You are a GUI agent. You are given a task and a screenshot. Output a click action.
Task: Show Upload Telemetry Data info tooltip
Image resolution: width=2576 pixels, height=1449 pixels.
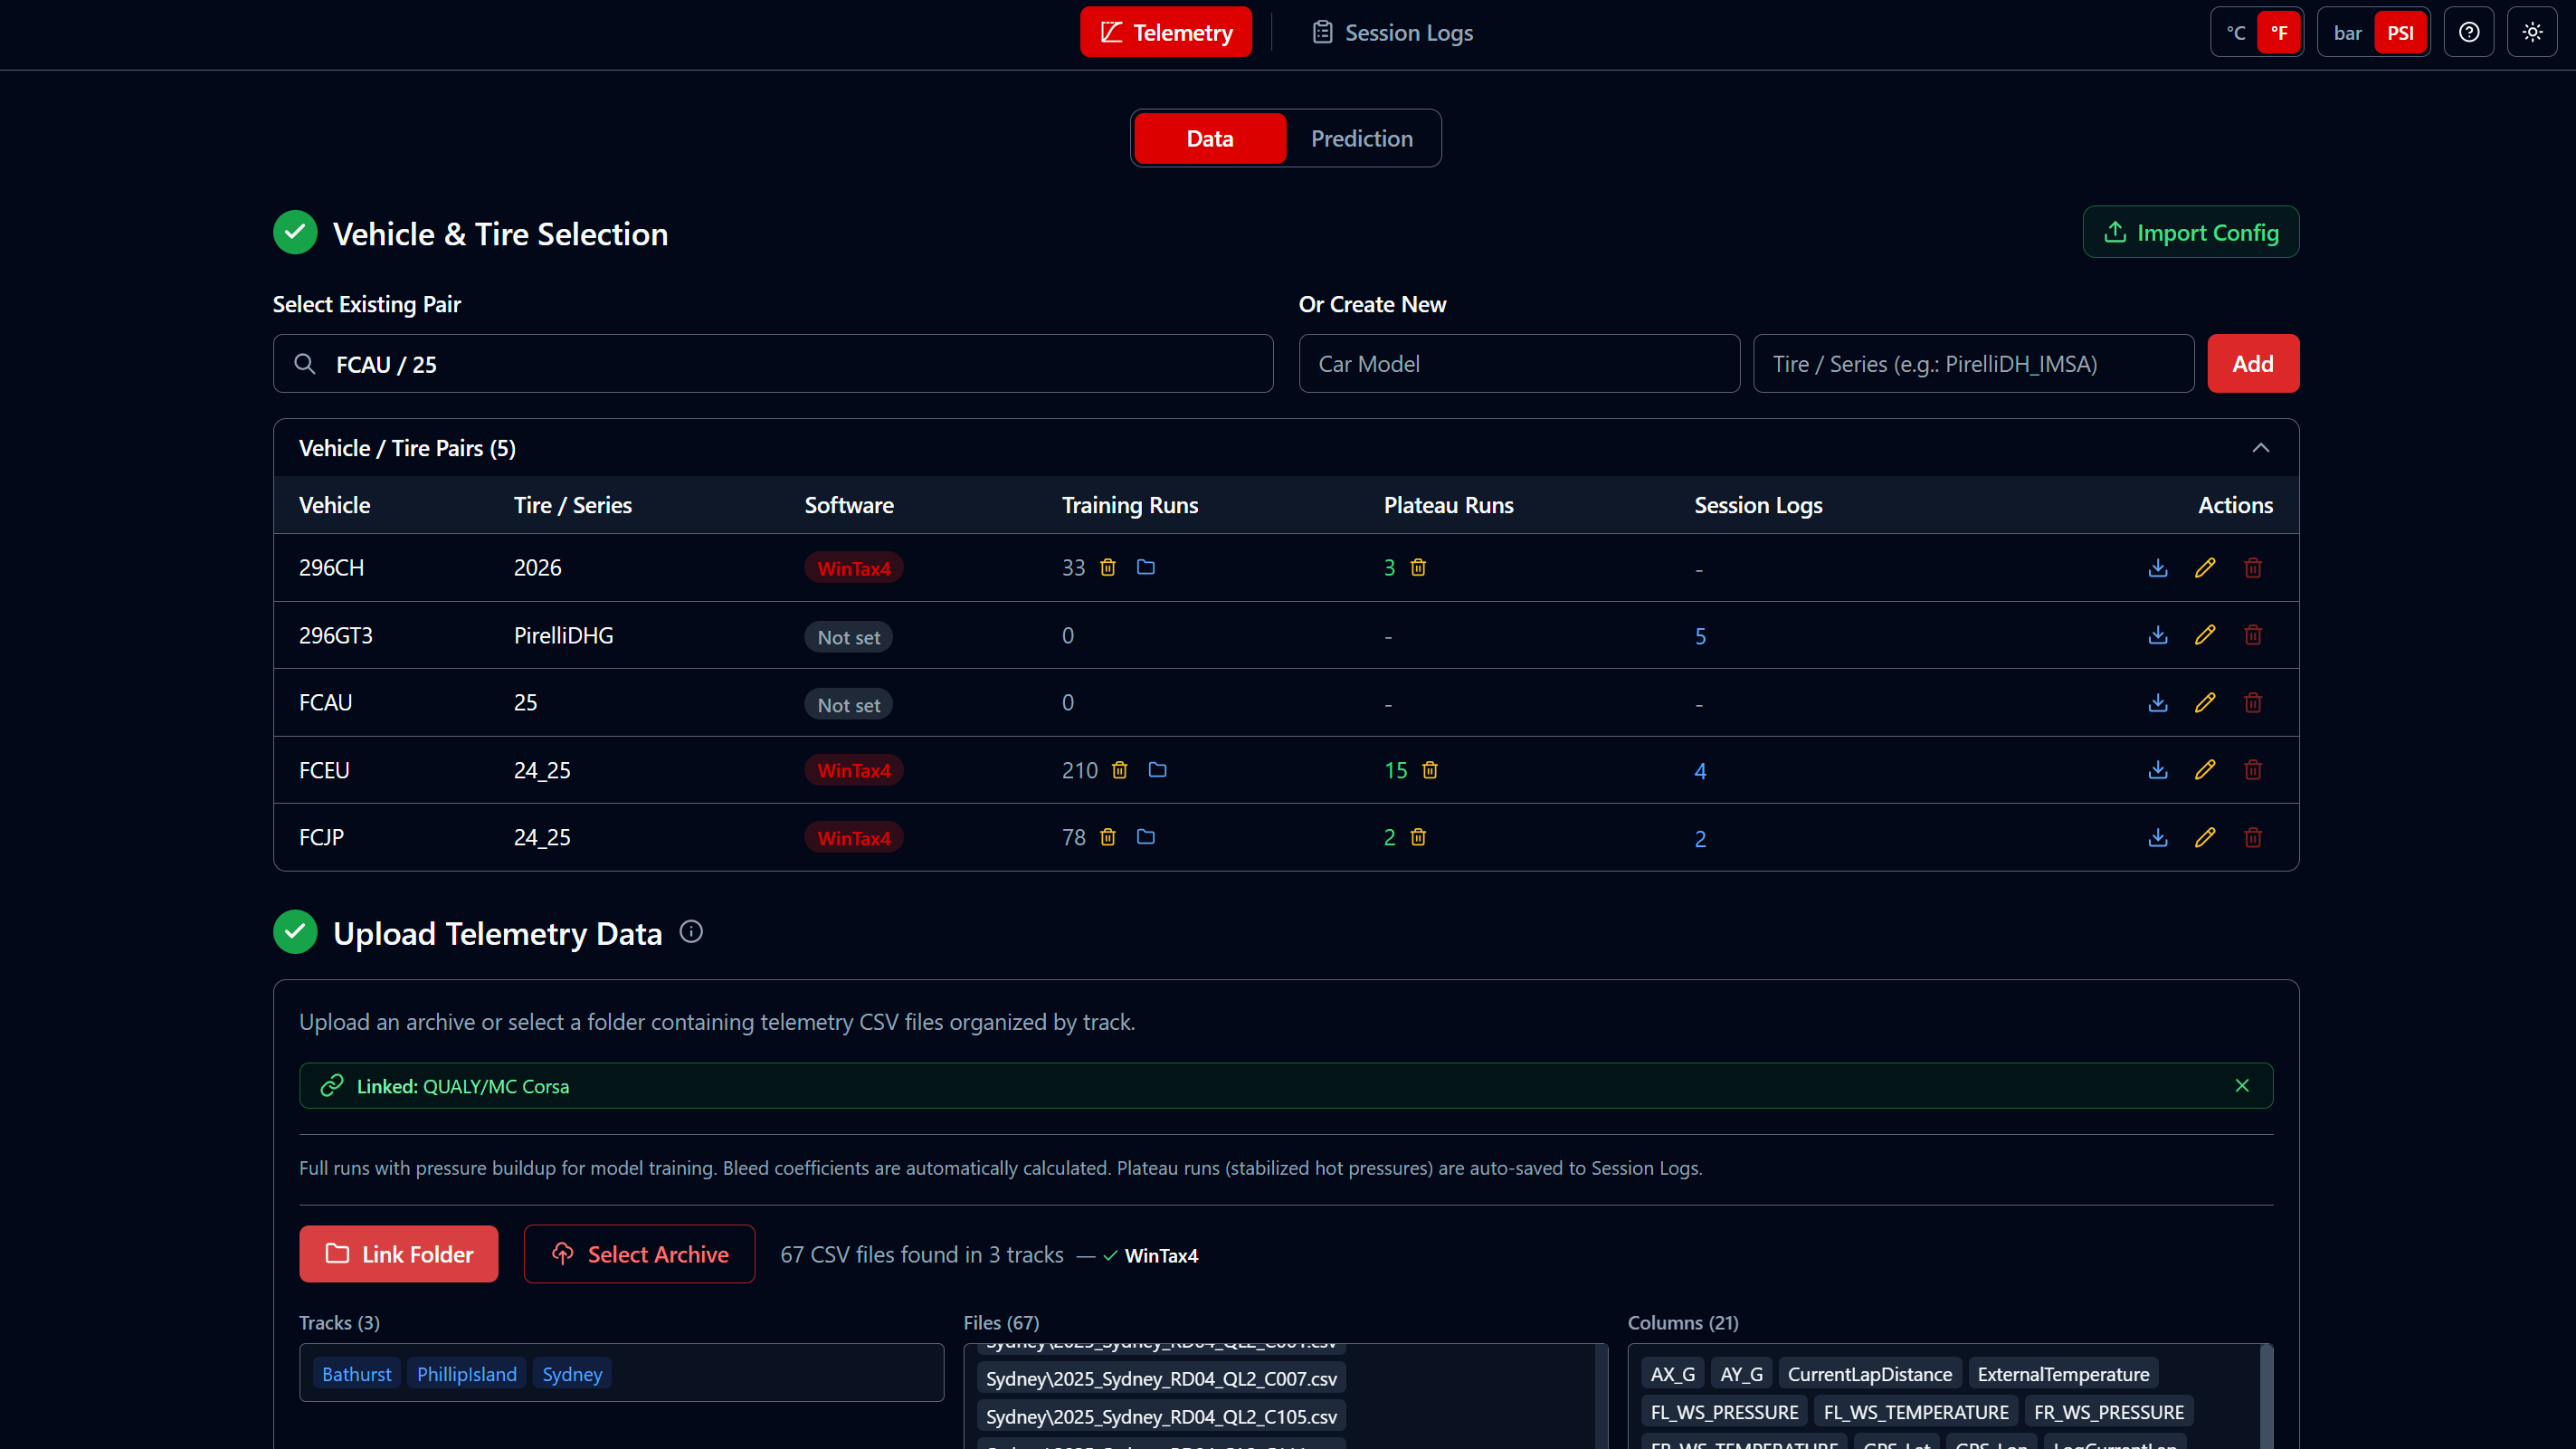coord(691,932)
